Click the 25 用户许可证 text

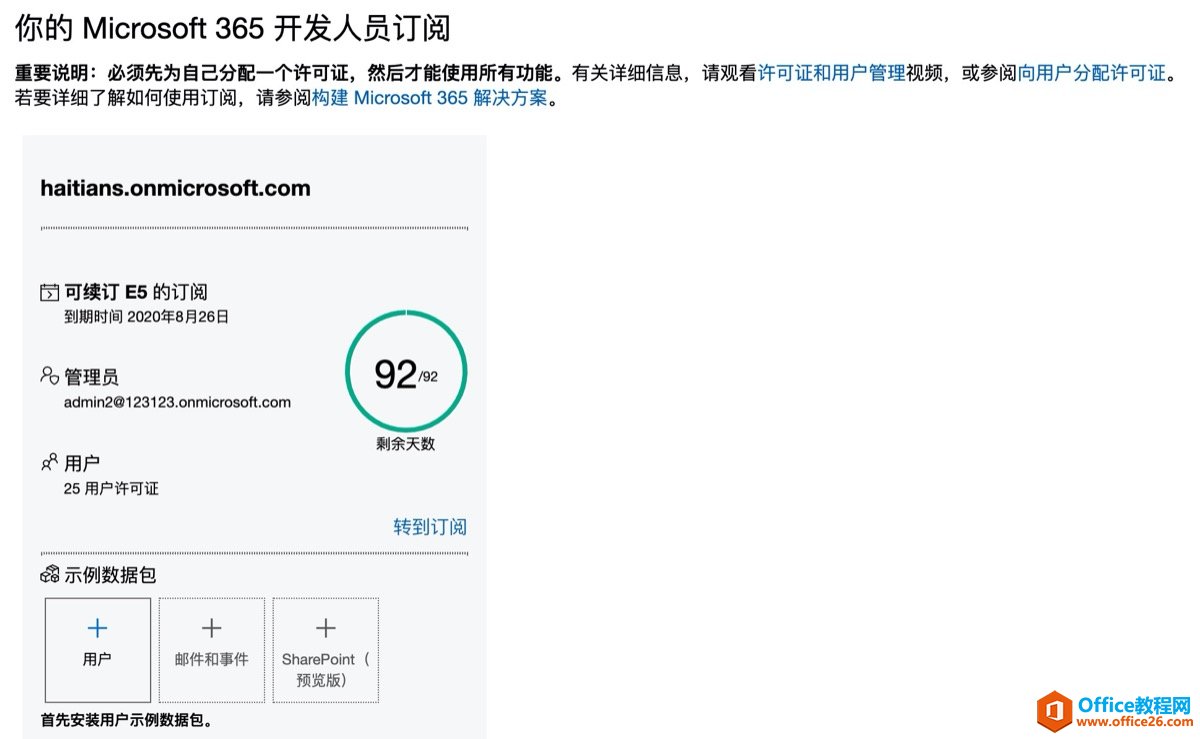111,489
